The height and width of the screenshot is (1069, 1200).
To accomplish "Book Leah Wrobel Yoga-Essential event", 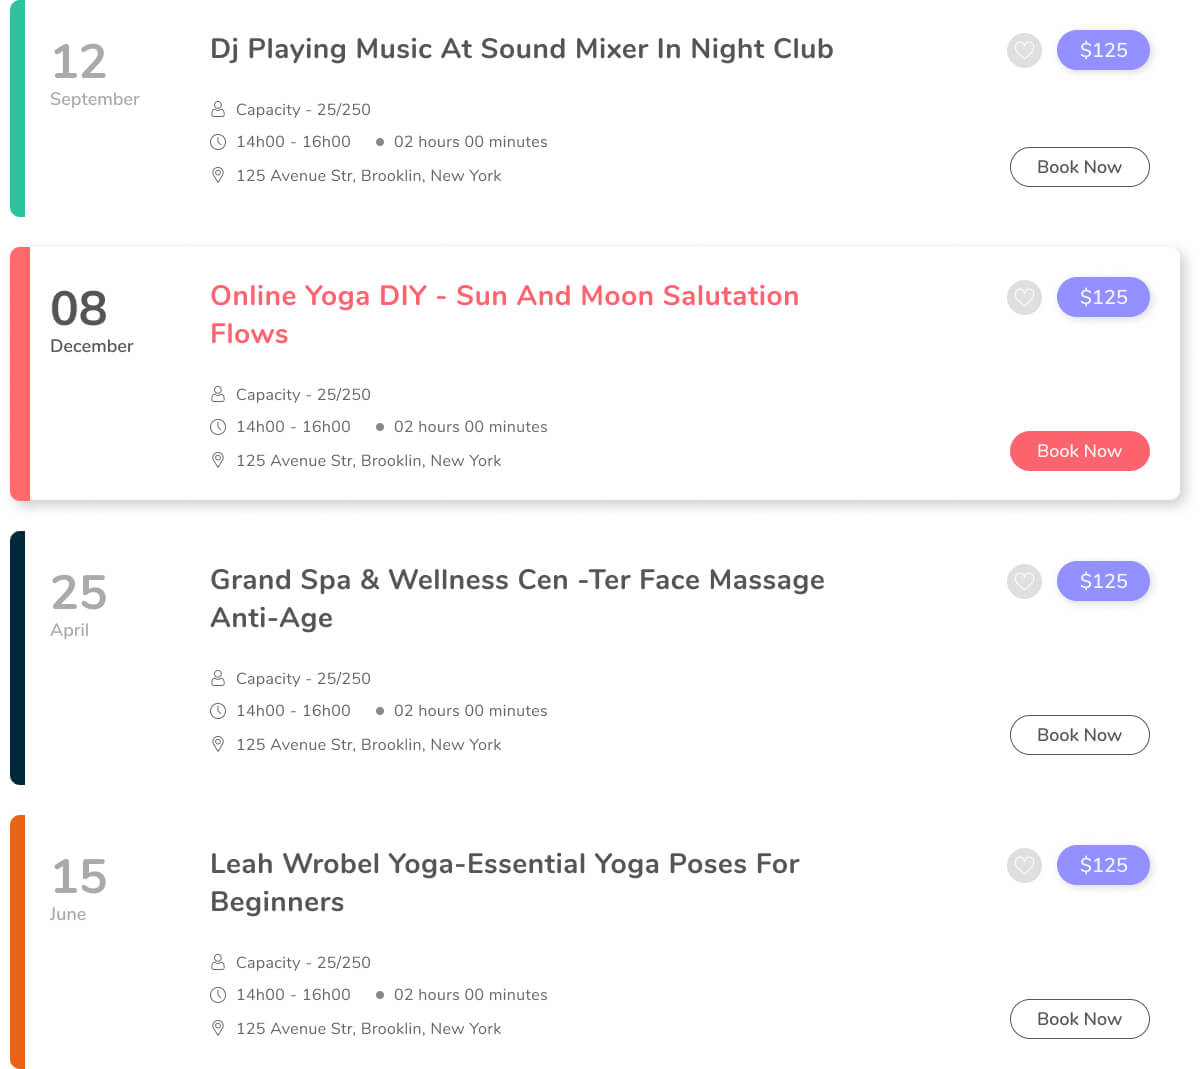I will pyautogui.click(x=1079, y=1019).
